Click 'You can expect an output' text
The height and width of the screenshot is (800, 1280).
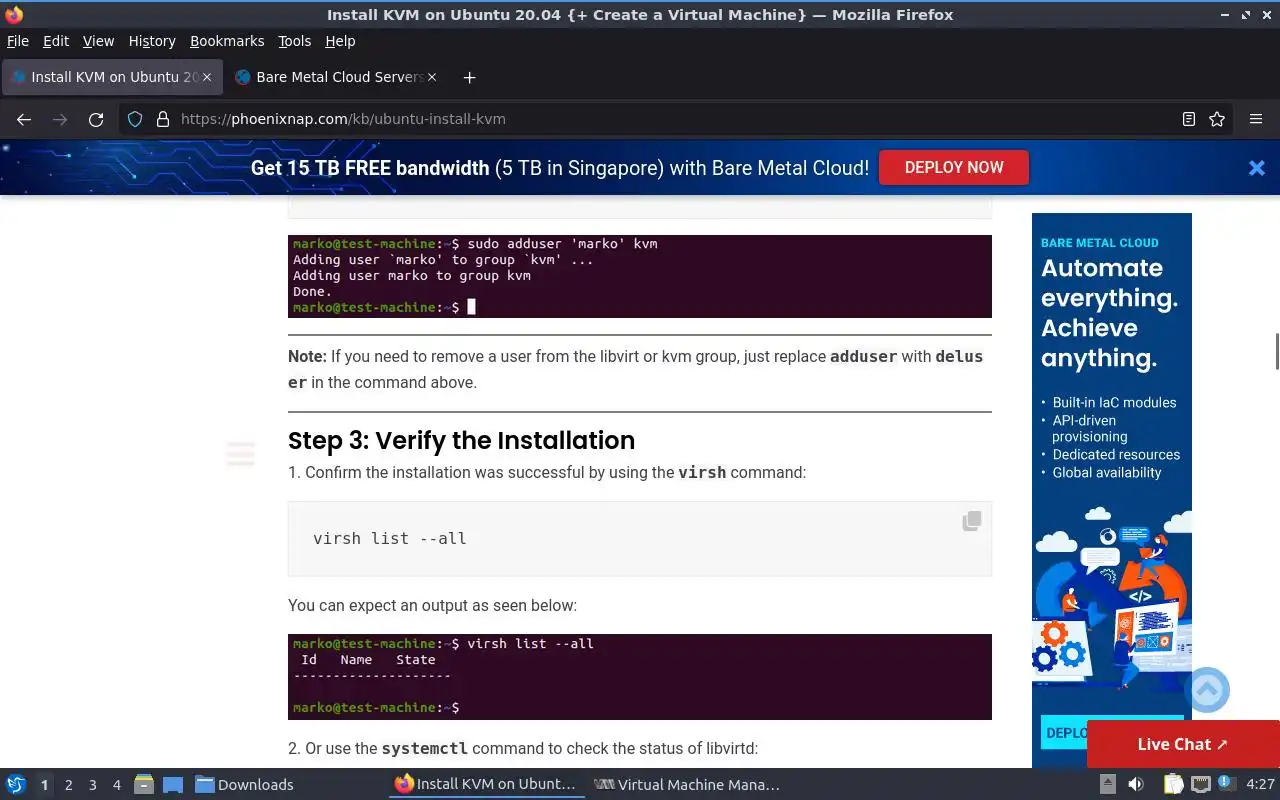coord(432,605)
